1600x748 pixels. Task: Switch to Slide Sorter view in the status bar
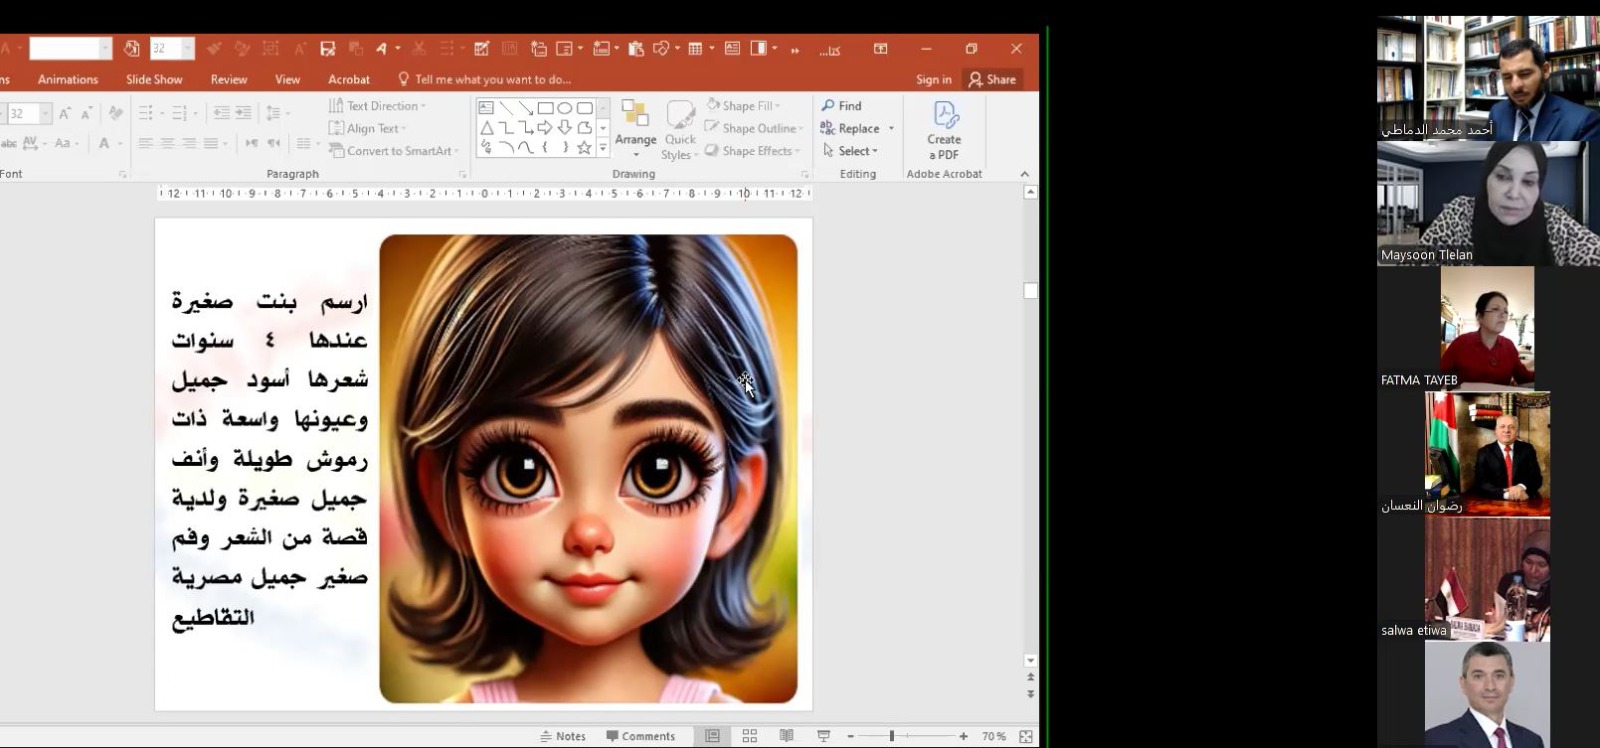pyautogui.click(x=749, y=736)
